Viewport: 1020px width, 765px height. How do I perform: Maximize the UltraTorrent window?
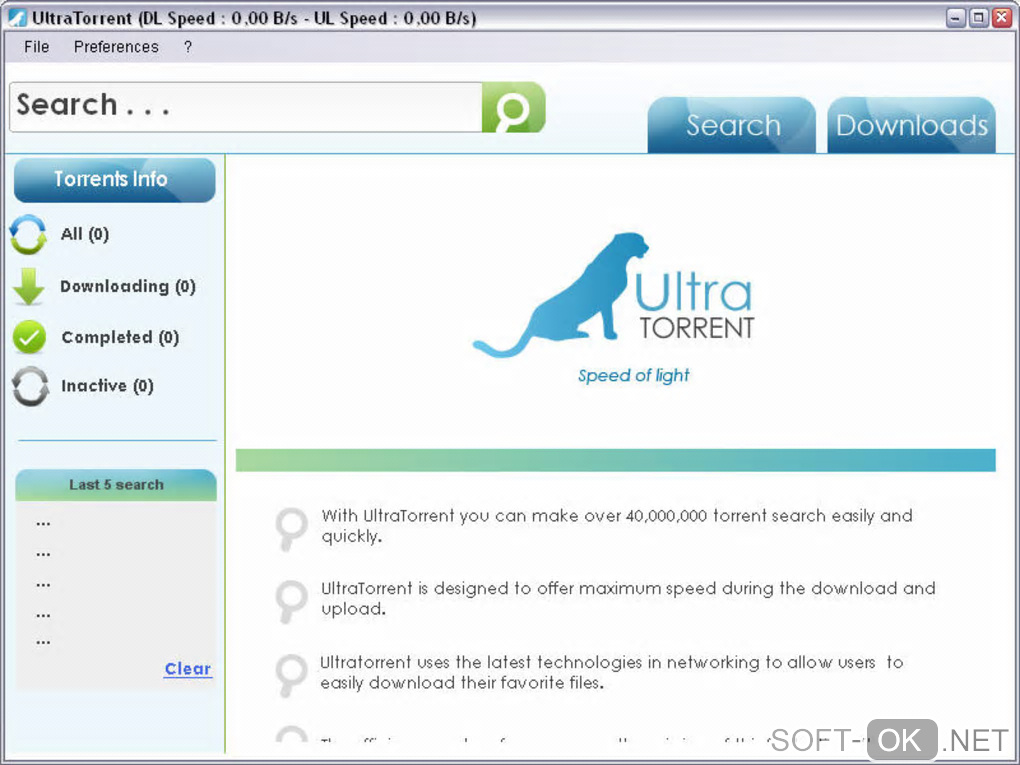[x=978, y=18]
